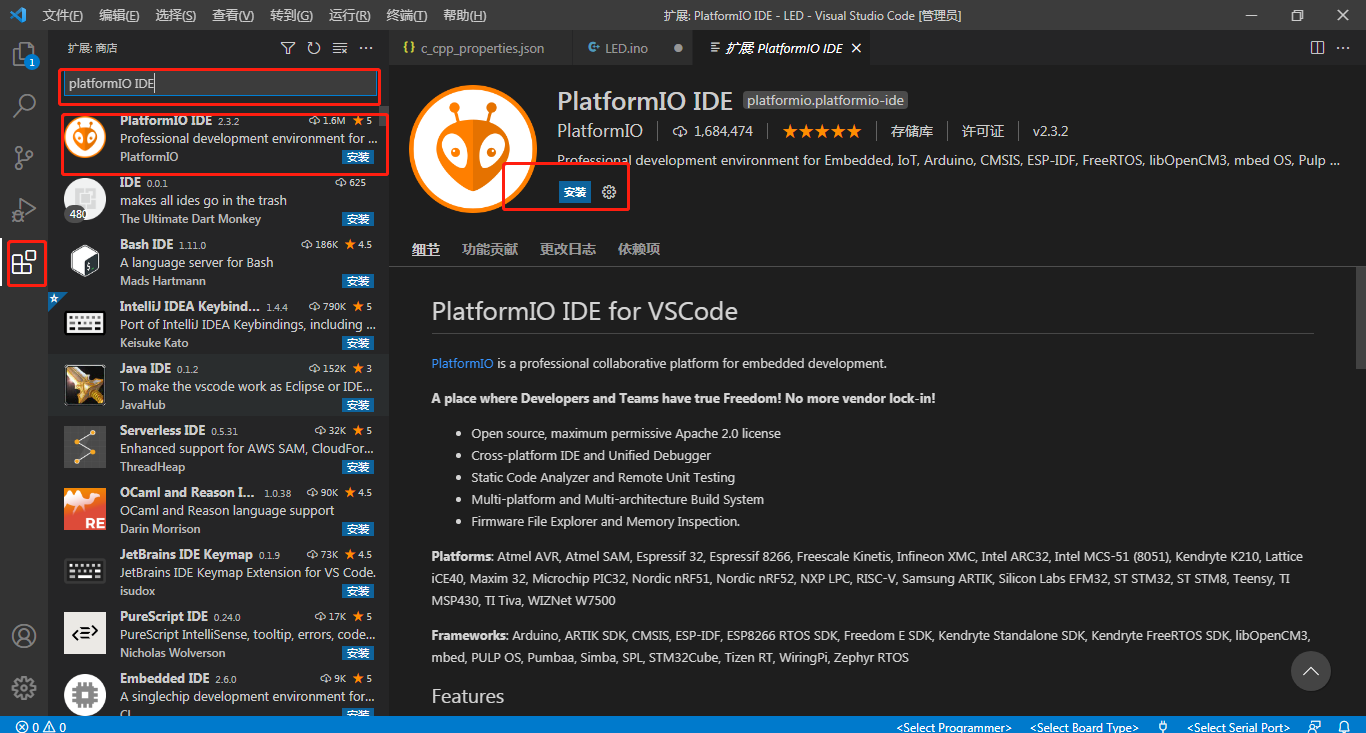Open the 终端(T) menu
Viewport: 1366px width, 733px height.
(407, 16)
